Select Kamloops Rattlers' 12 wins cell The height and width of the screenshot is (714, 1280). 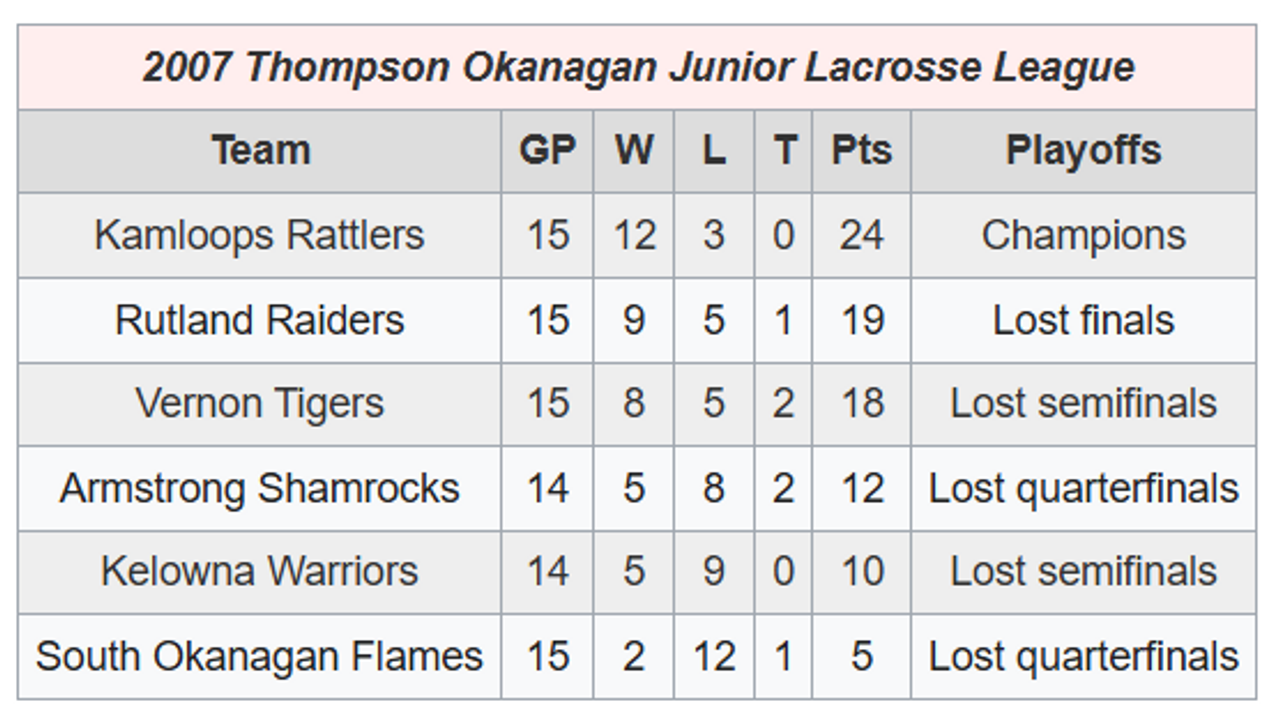pos(634,235)
